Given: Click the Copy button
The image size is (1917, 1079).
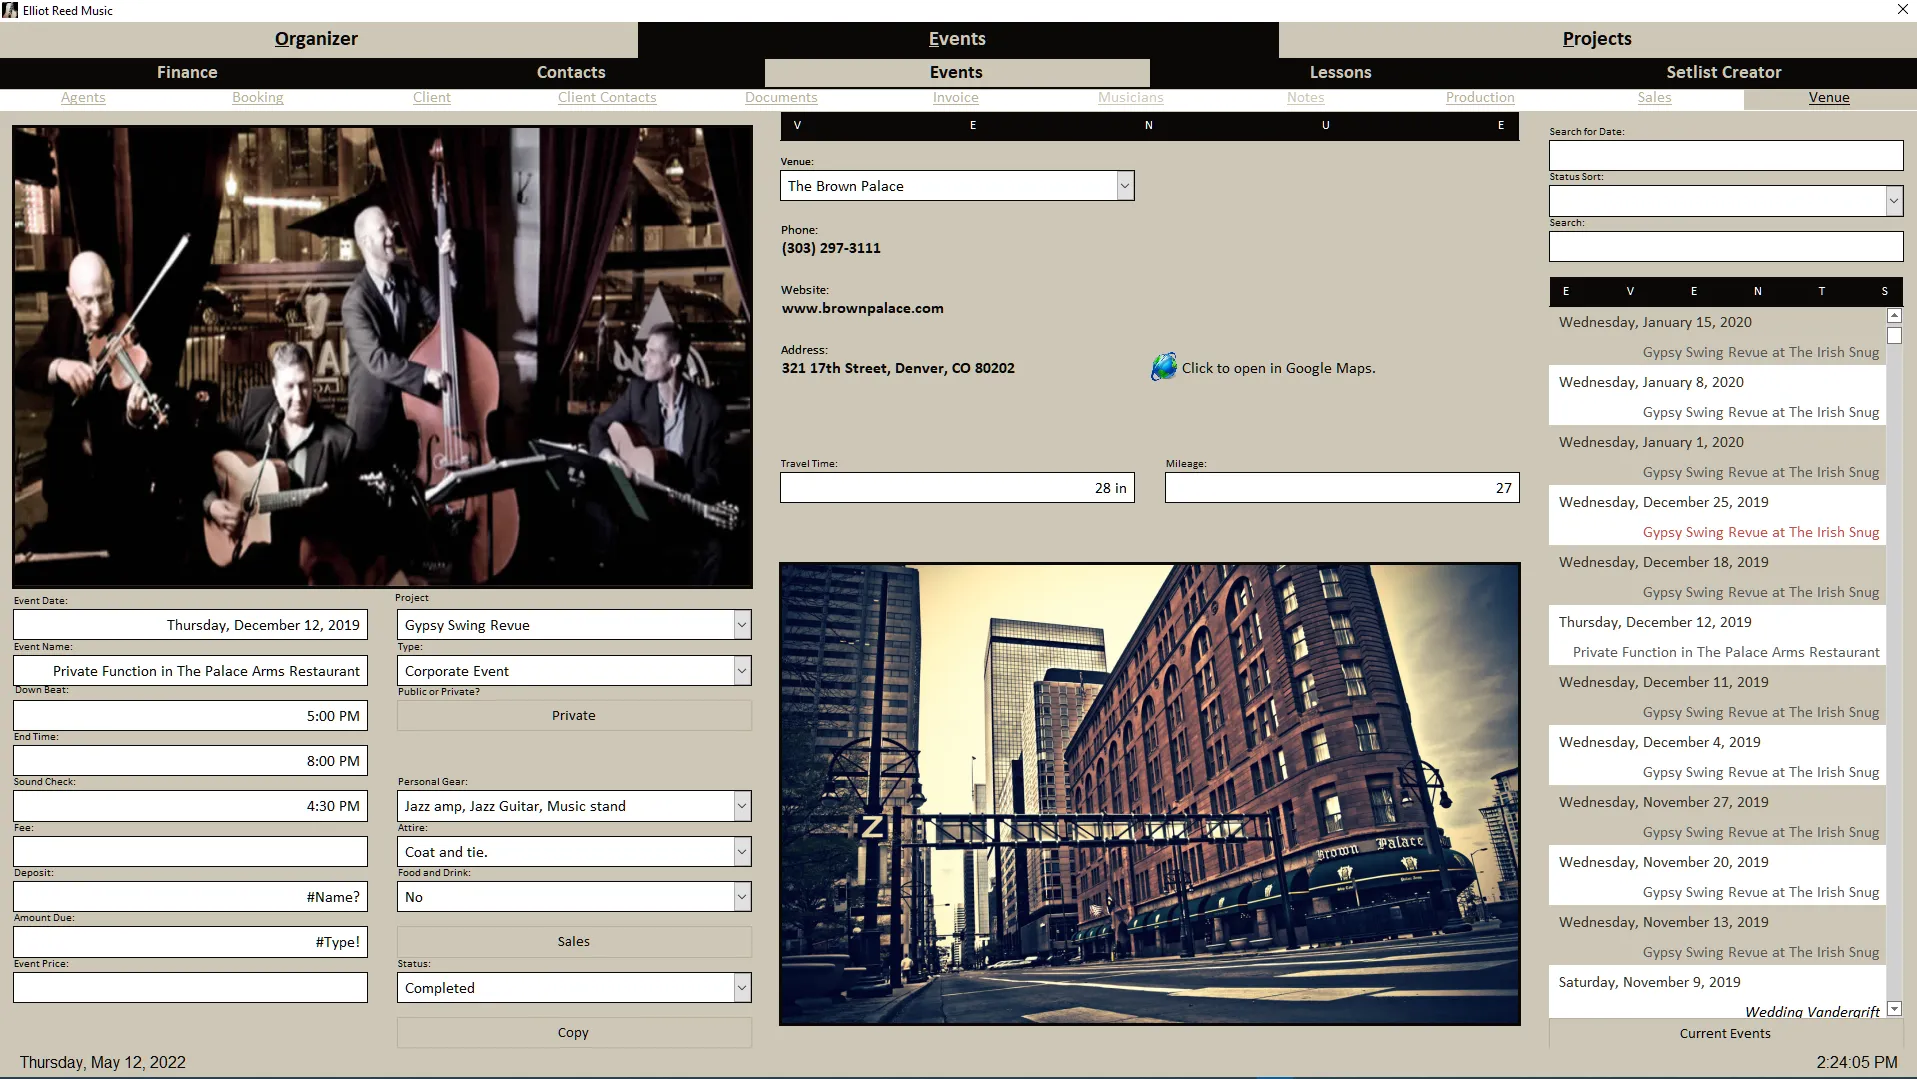Looking at the screenshot, I should 573,1032.
